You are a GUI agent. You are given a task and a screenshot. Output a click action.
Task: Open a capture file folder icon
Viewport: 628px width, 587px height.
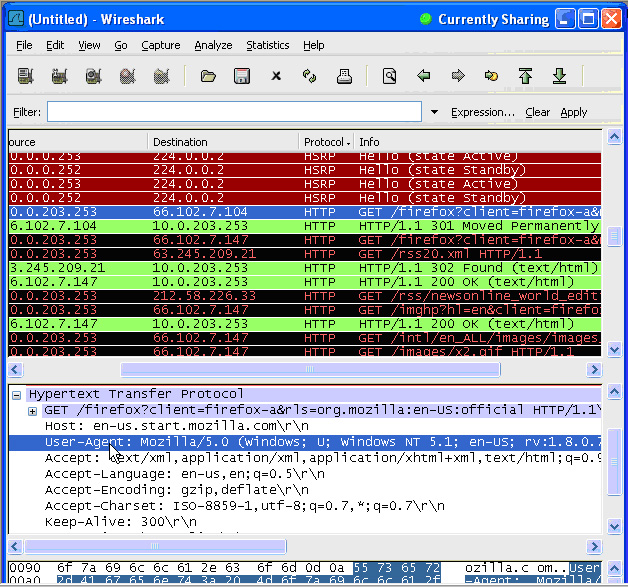208,76
